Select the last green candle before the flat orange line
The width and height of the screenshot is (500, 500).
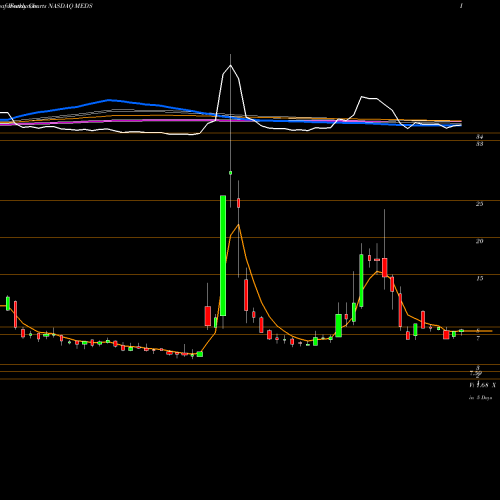point(461,331)
